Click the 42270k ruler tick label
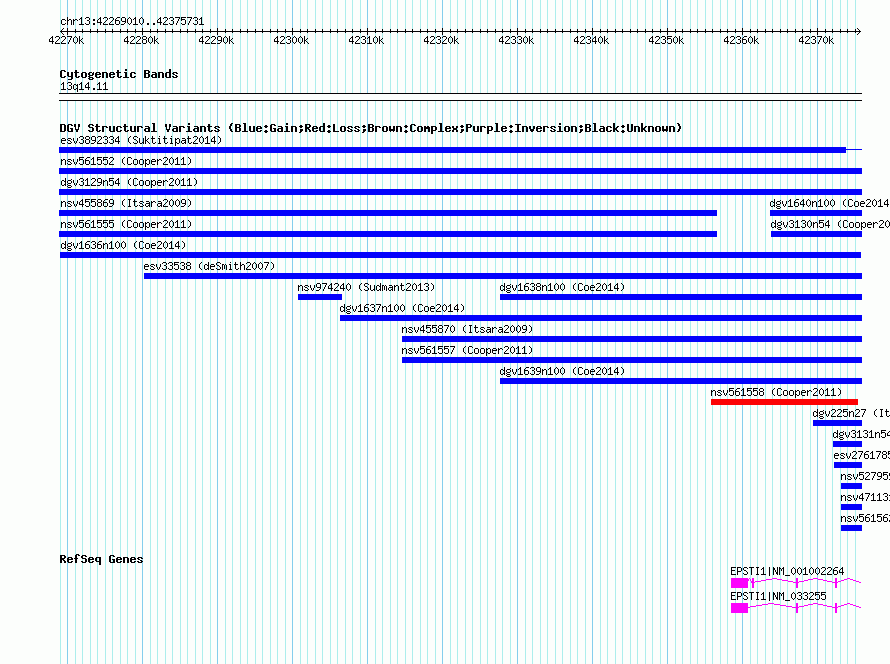The height and width of the screenshot is (664, 890). [66, 40]
